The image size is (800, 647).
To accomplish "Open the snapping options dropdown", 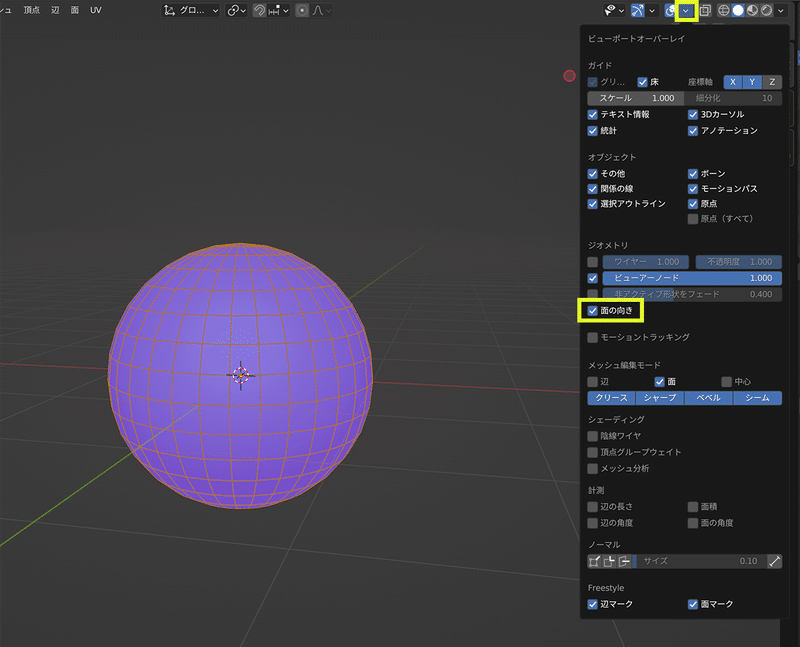I will tap(279, 10).
